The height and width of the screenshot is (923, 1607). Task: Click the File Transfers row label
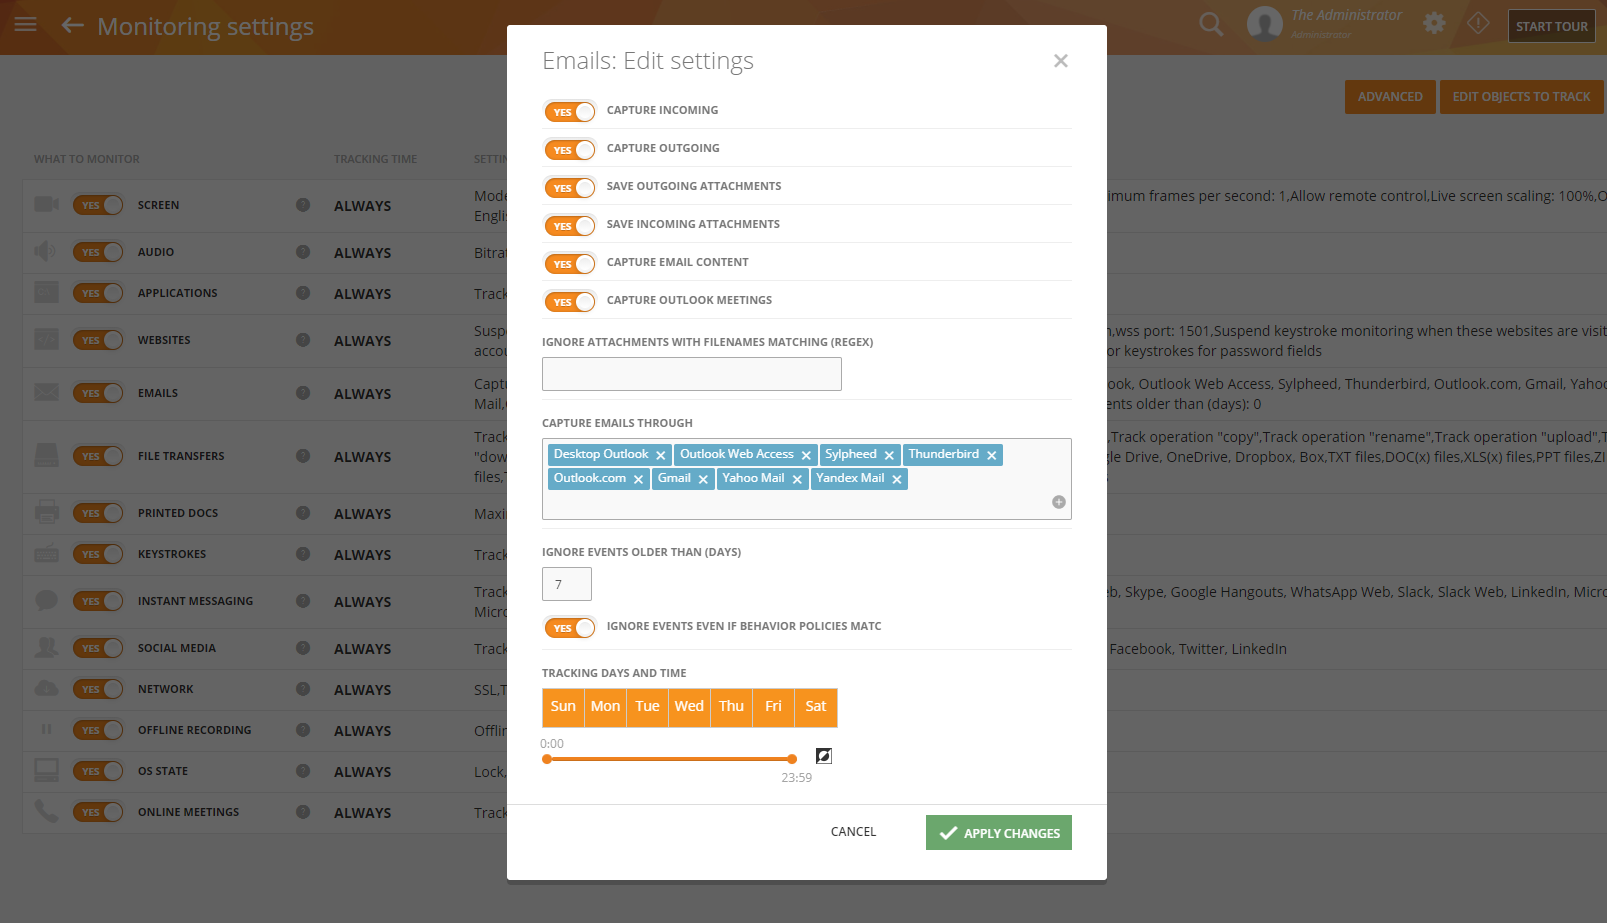pyautogui.click(x=181, y=456)
